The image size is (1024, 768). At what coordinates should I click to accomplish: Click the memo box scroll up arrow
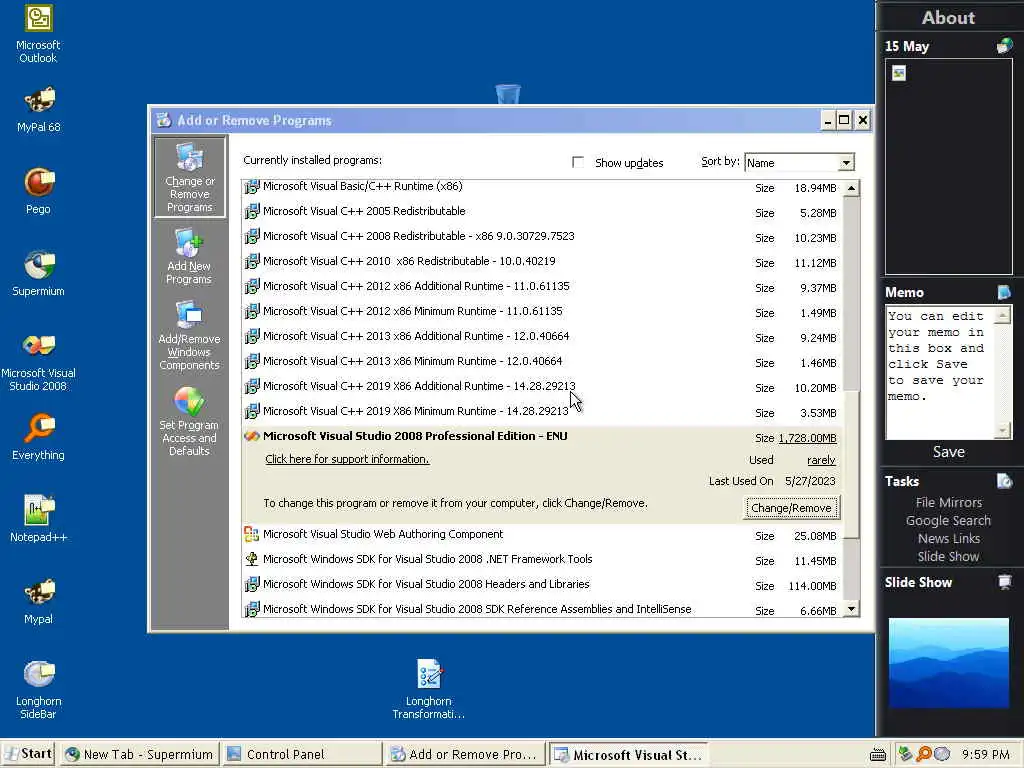(1002, 316)
